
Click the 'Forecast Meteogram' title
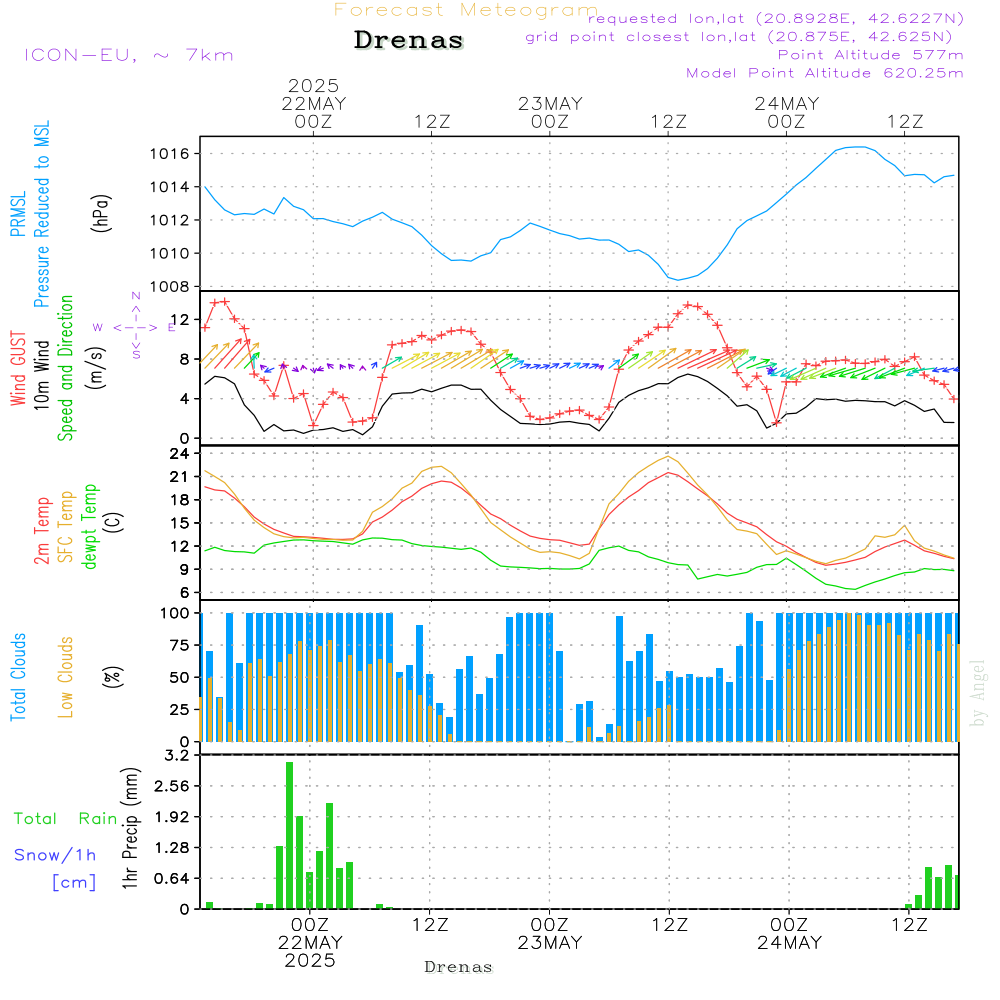point(466,10)
